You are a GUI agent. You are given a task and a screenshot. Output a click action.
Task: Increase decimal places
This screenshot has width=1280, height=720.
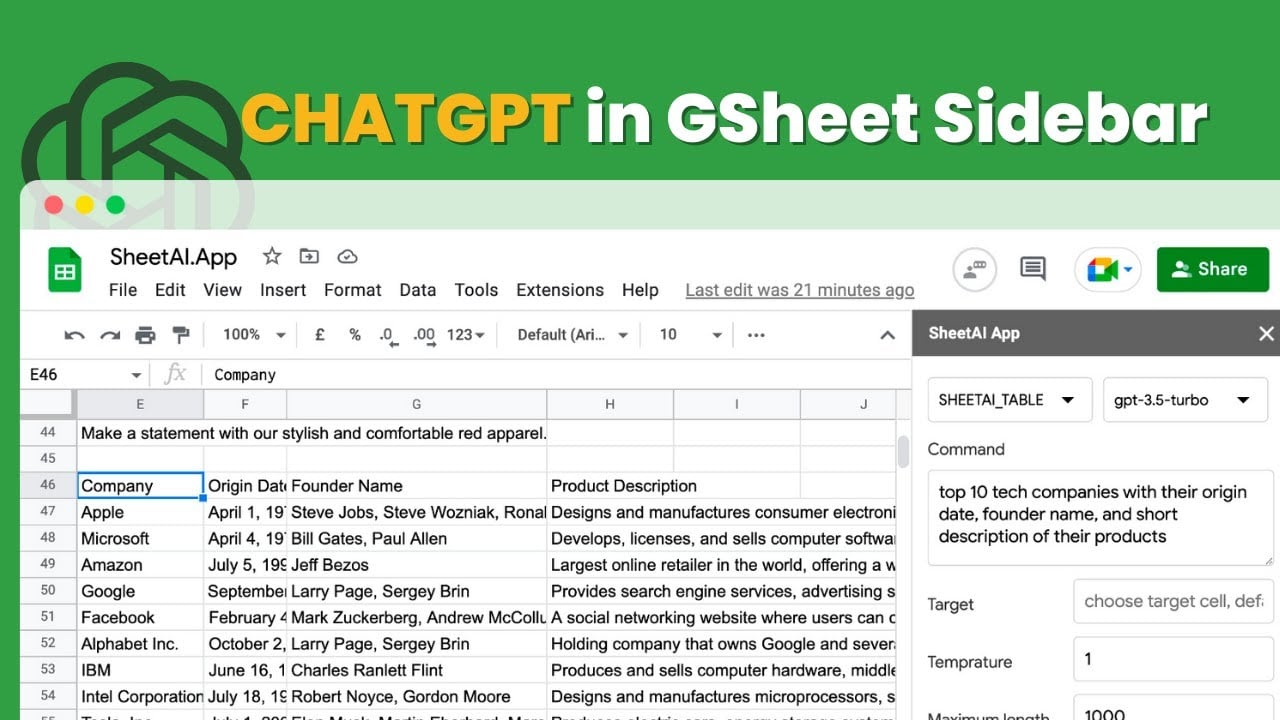(x=424, y=336)
